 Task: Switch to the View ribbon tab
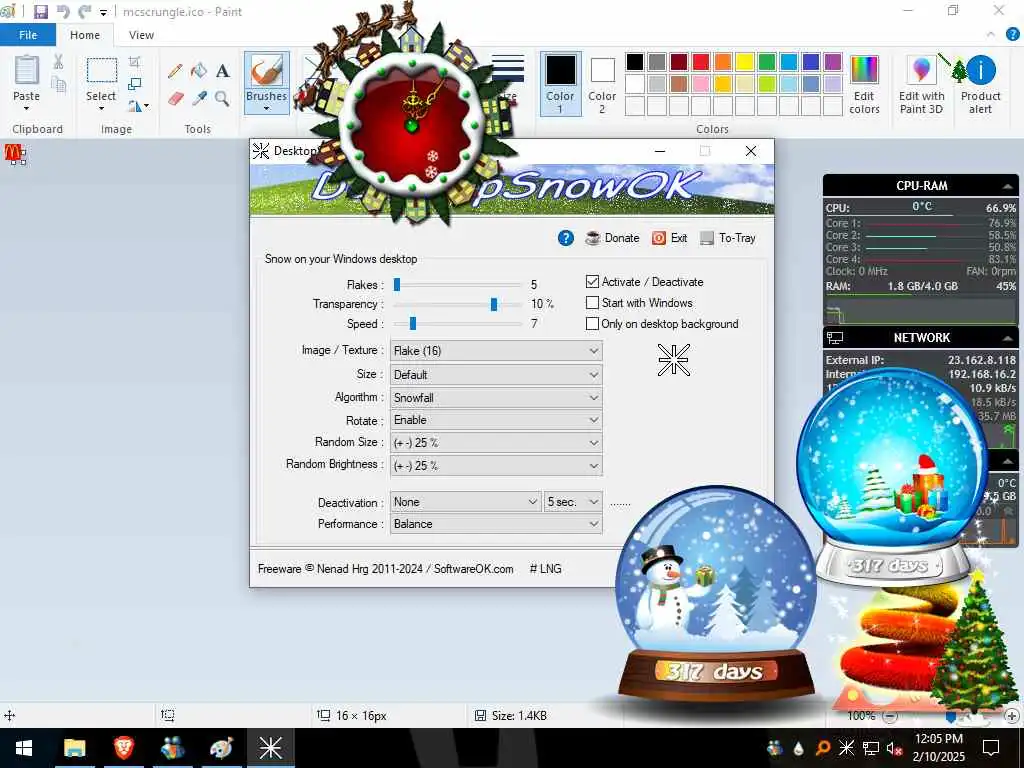[x=141, y=35]
